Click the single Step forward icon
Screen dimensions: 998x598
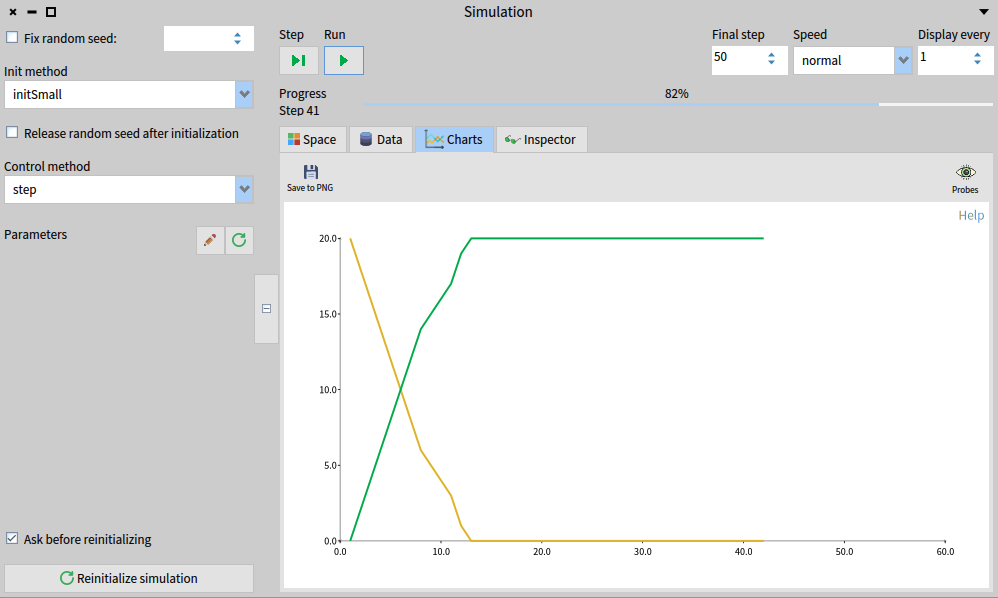coord(298,61)
